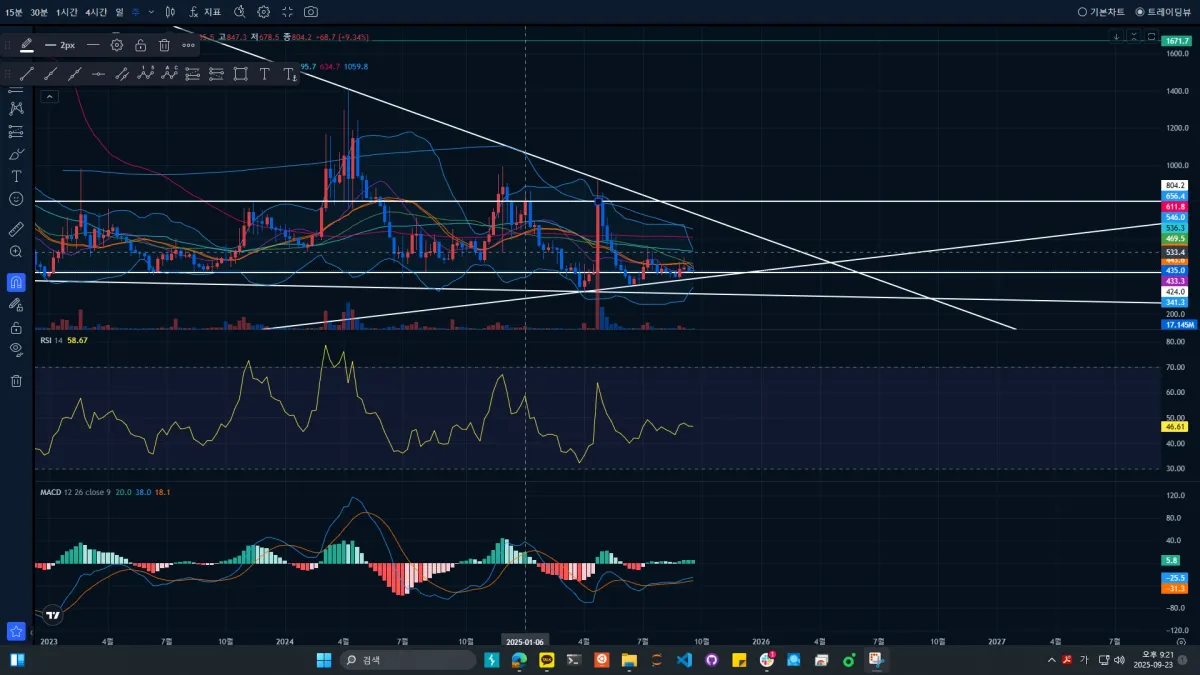Screen dimensions: 1200x675
Task: Toggle lock on the selected drawing
Action: [141, 45]
